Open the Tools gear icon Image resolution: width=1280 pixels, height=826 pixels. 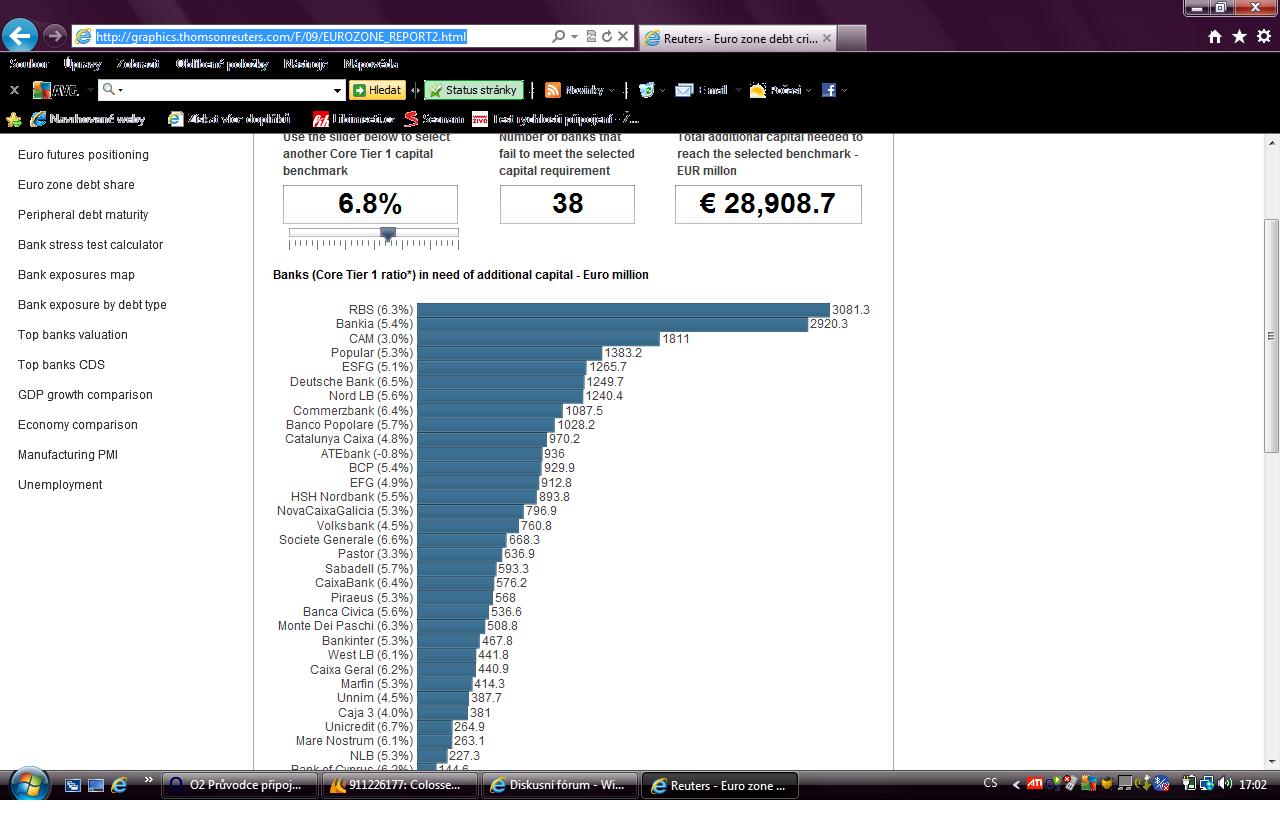[x=1263, y=37]
